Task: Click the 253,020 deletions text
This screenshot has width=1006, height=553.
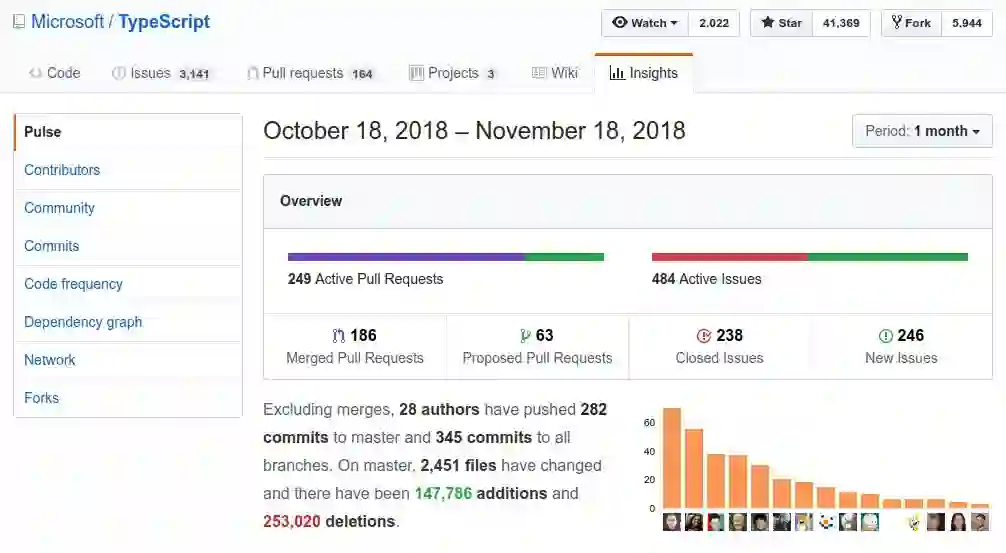Action: coord(329,522)
